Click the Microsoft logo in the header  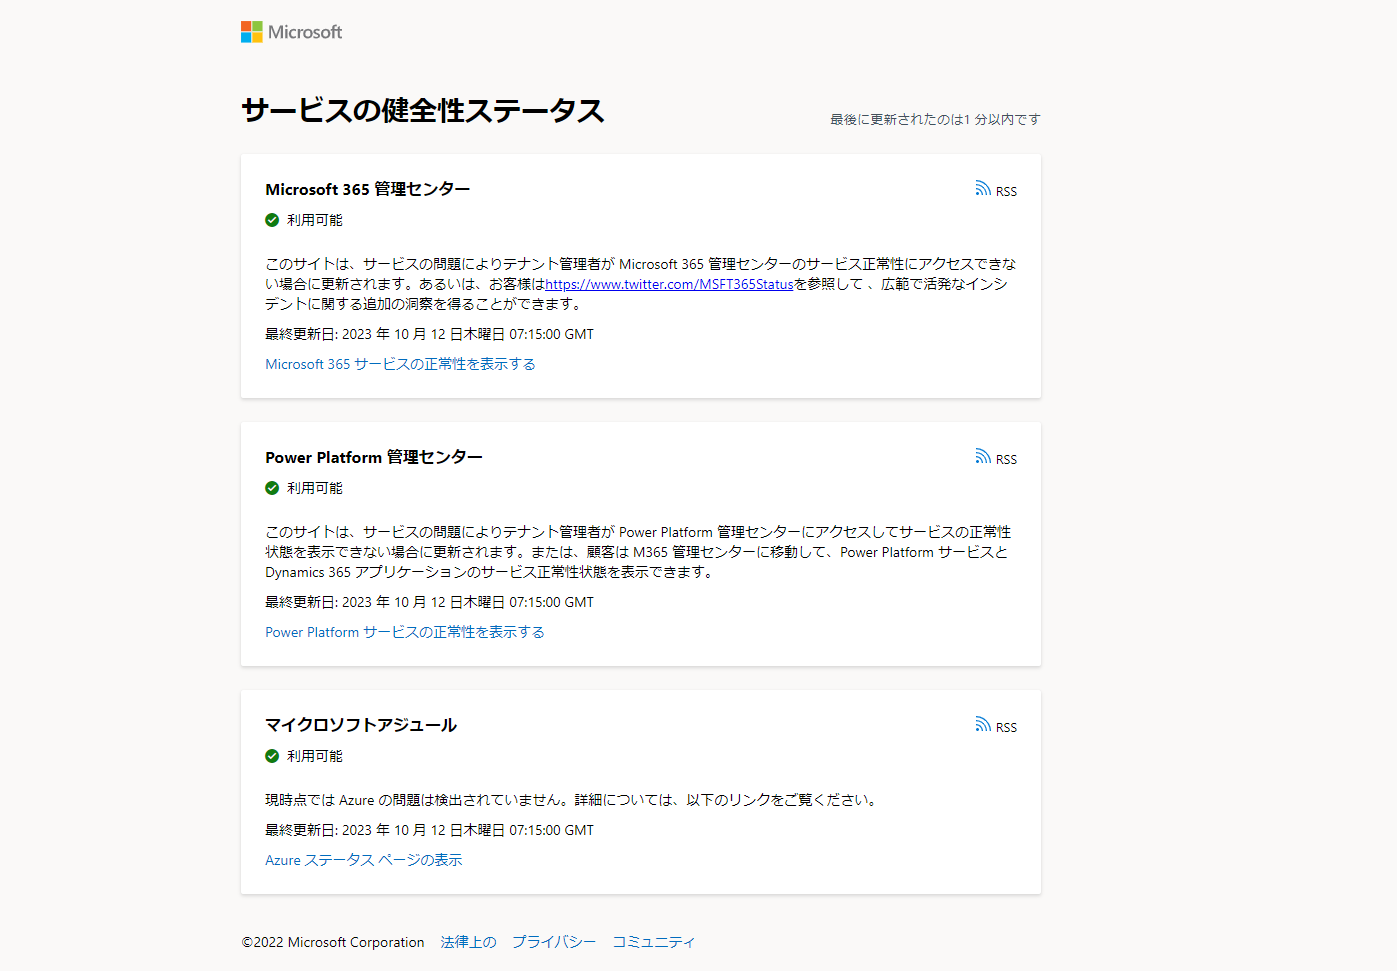(x=291, y=32)
